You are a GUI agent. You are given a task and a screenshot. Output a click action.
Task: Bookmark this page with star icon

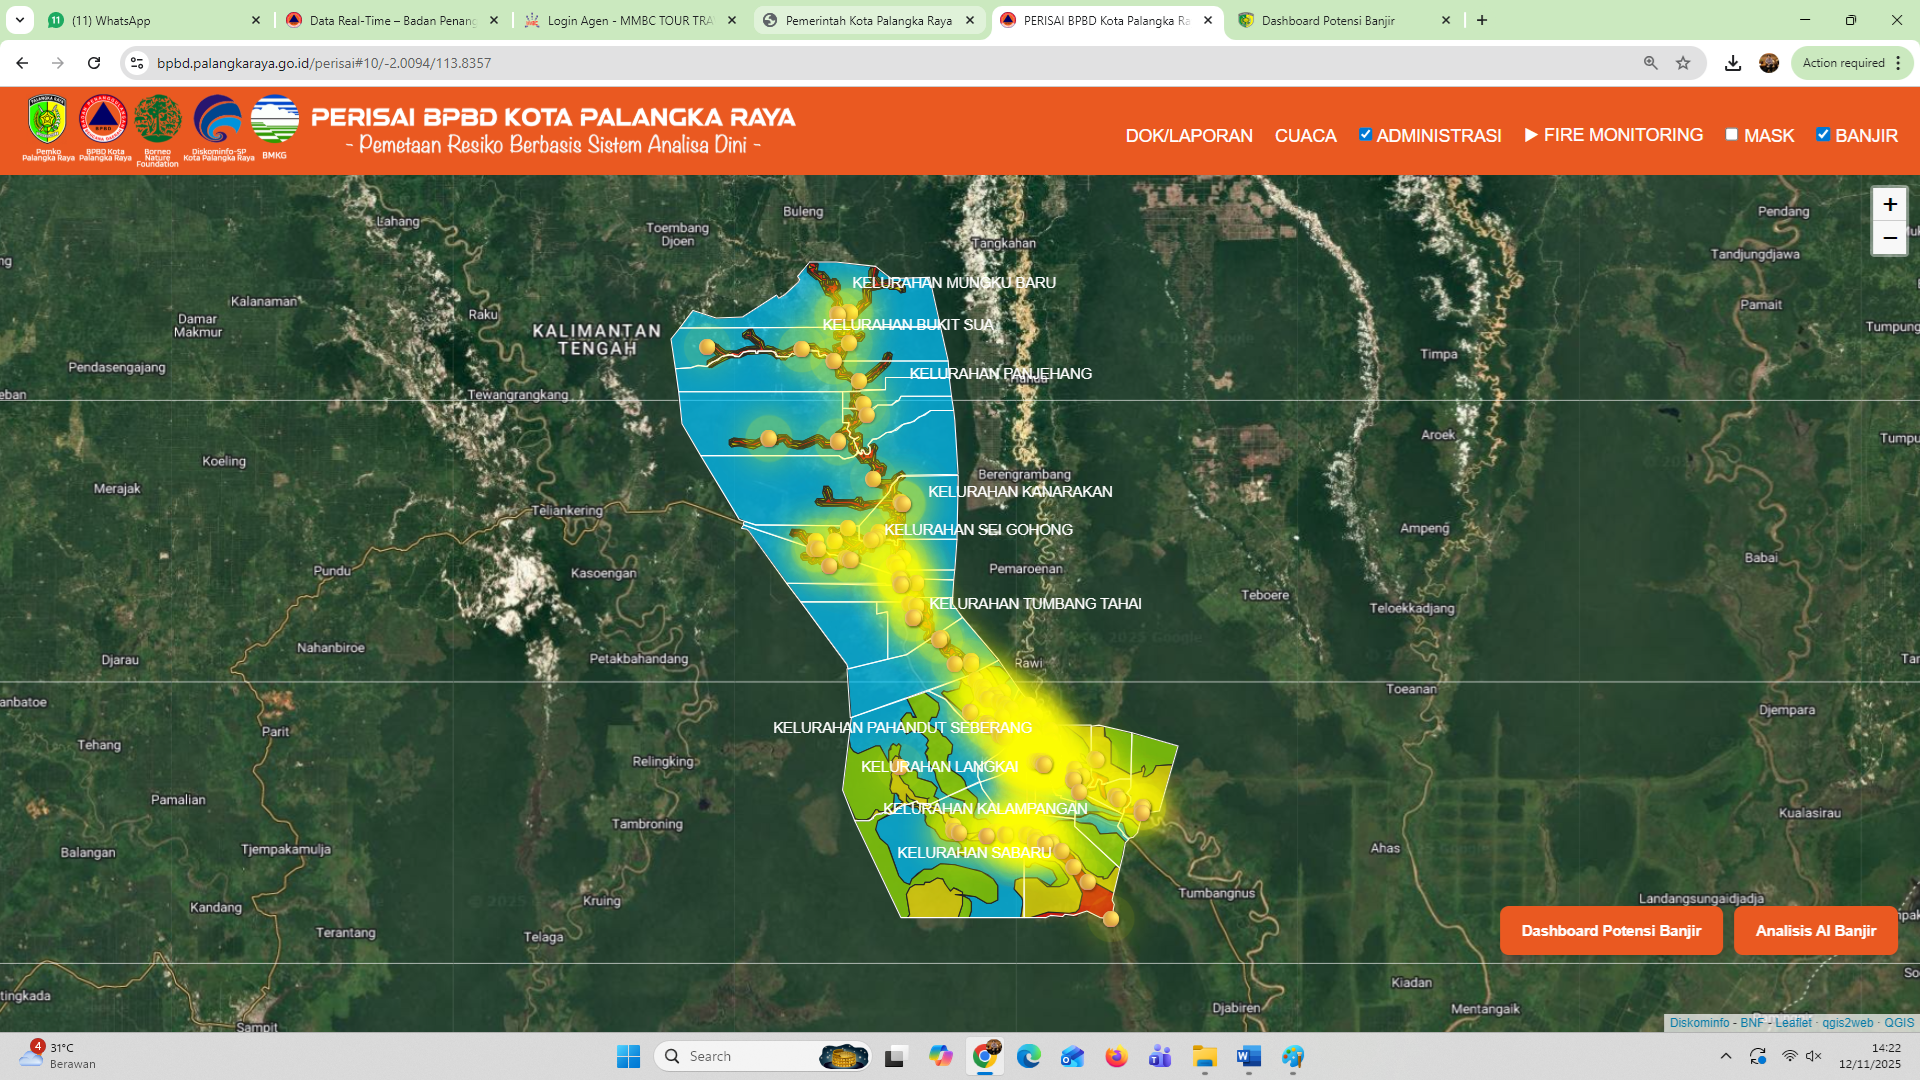click(x=1683, y=63)
